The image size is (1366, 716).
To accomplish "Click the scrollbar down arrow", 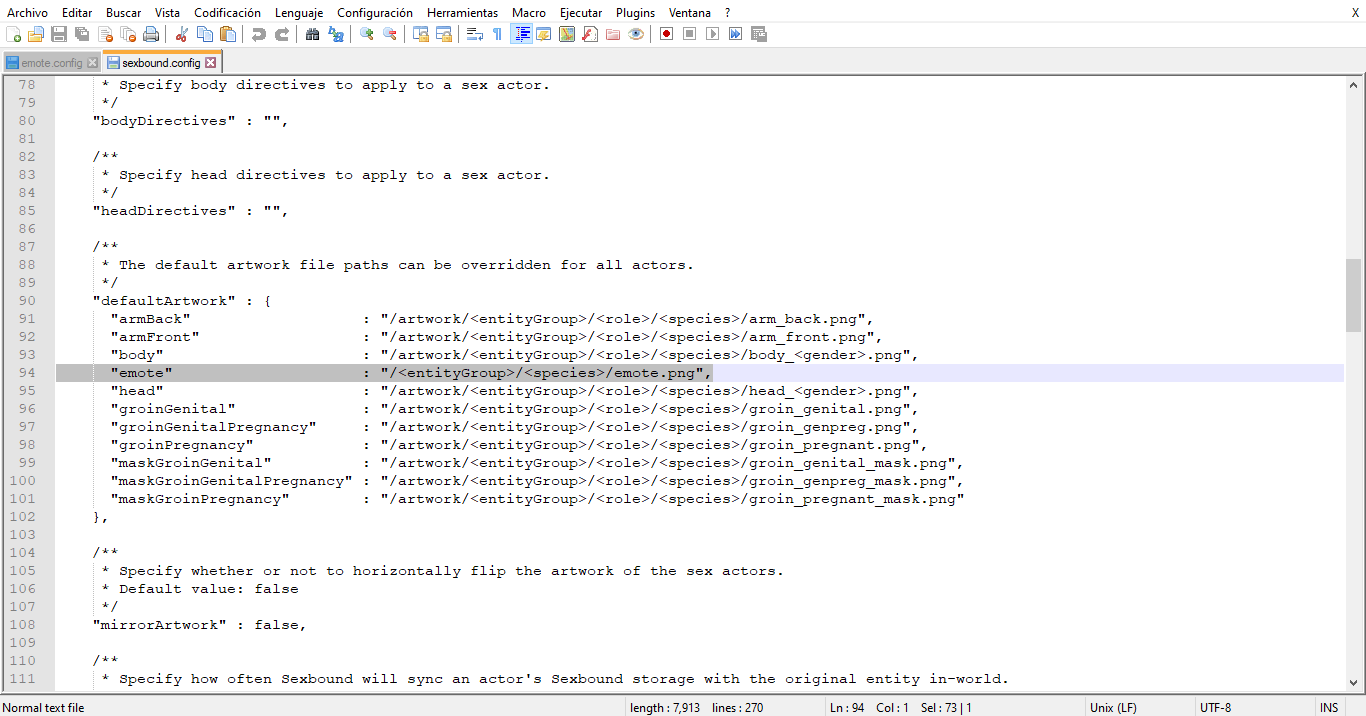I will [x=1353, y=682].
